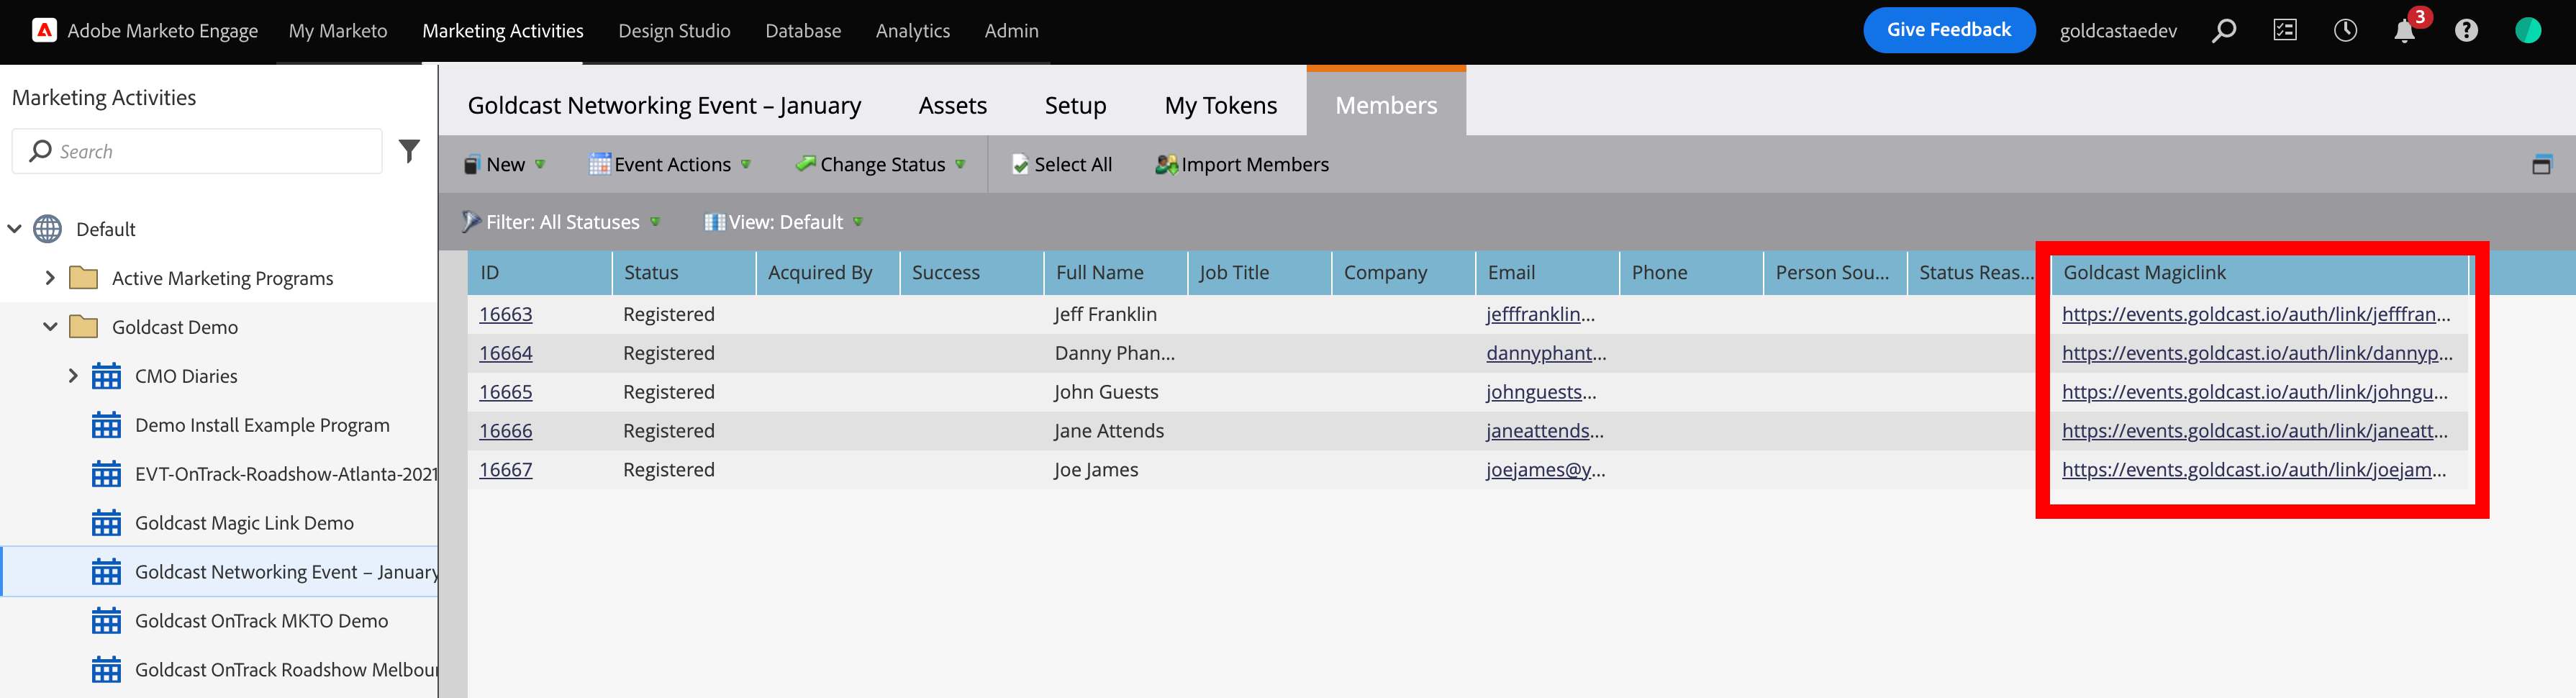The width and height of the screenshot is (2576, 698).
Task: Open the New dropdown menu
Action: click(505, 165)
